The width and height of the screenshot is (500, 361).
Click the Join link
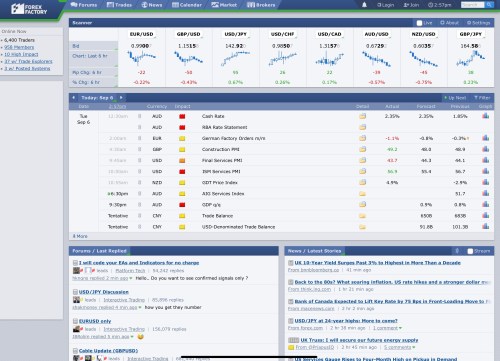411,5
